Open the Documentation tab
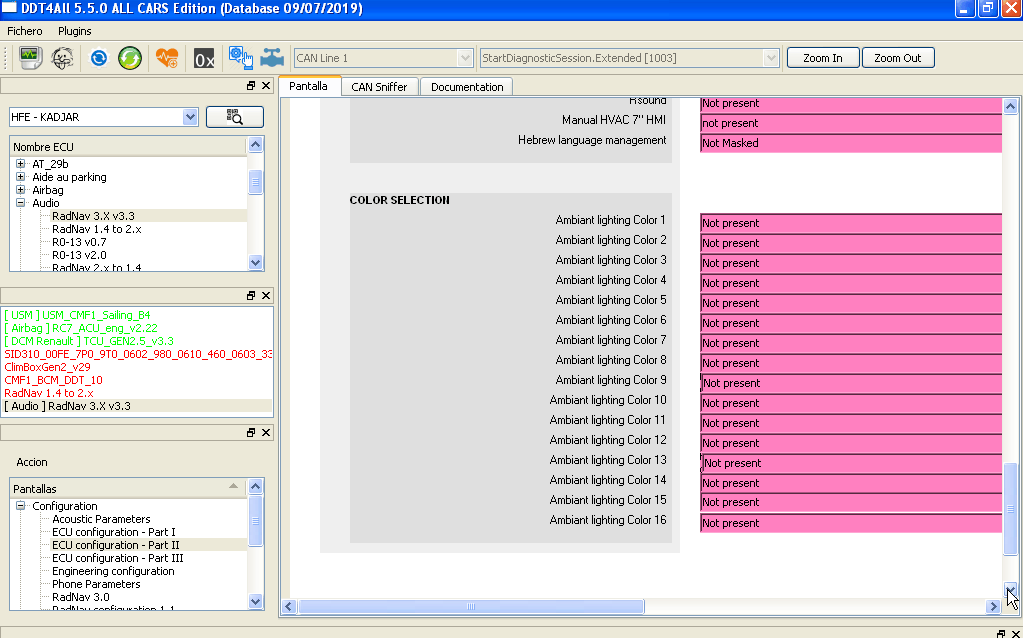The height and width of the screenshot is (638, 1023). 467,87
